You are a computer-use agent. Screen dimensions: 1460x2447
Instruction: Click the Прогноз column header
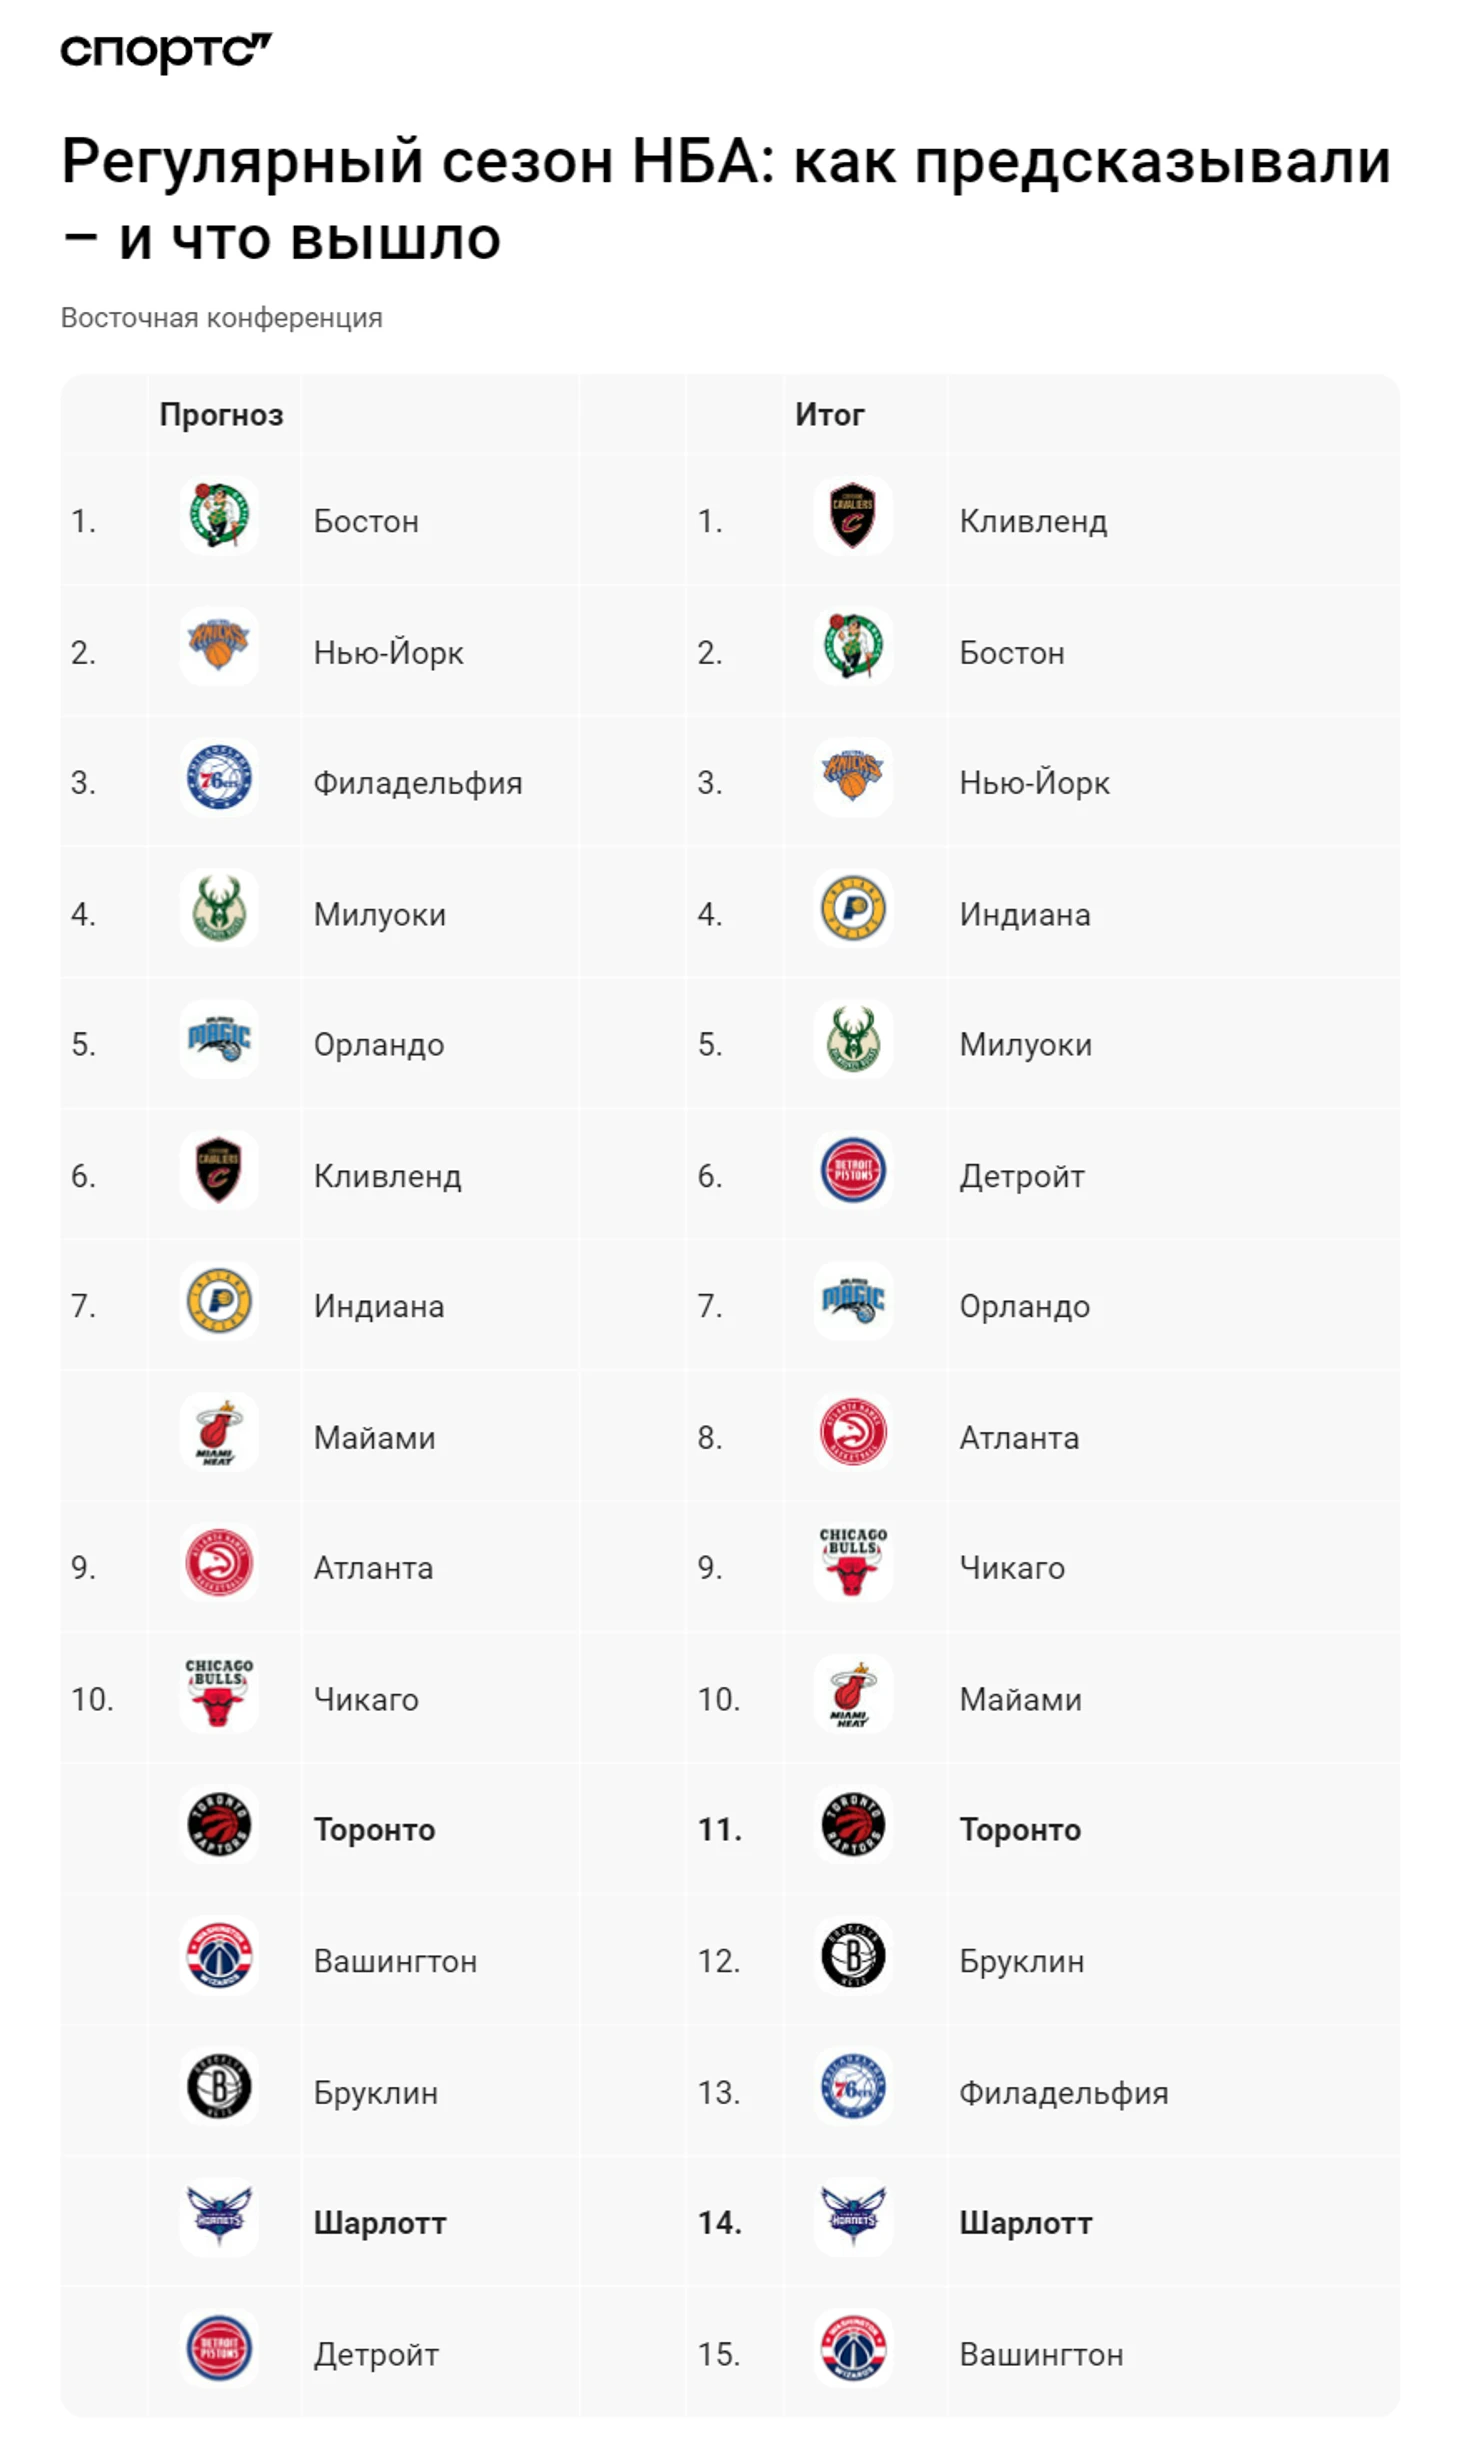(221, 415)
